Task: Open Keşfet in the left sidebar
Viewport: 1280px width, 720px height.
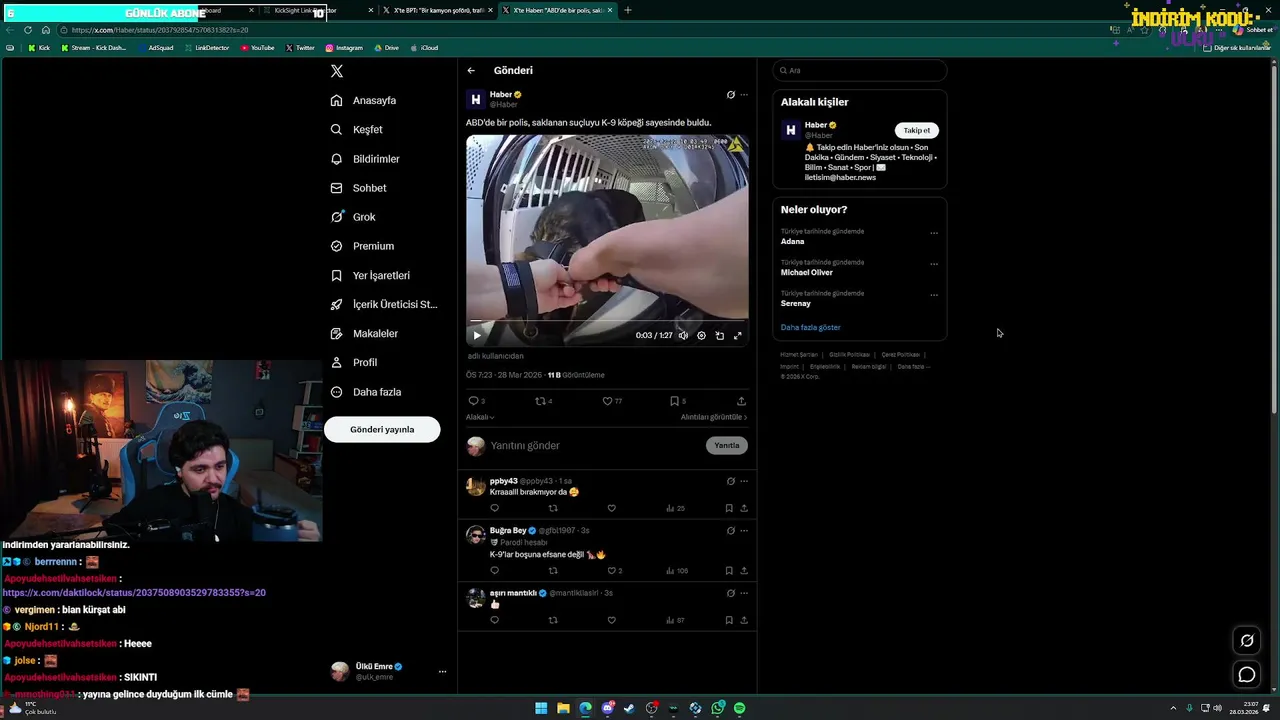Action: tap(357, 129)
